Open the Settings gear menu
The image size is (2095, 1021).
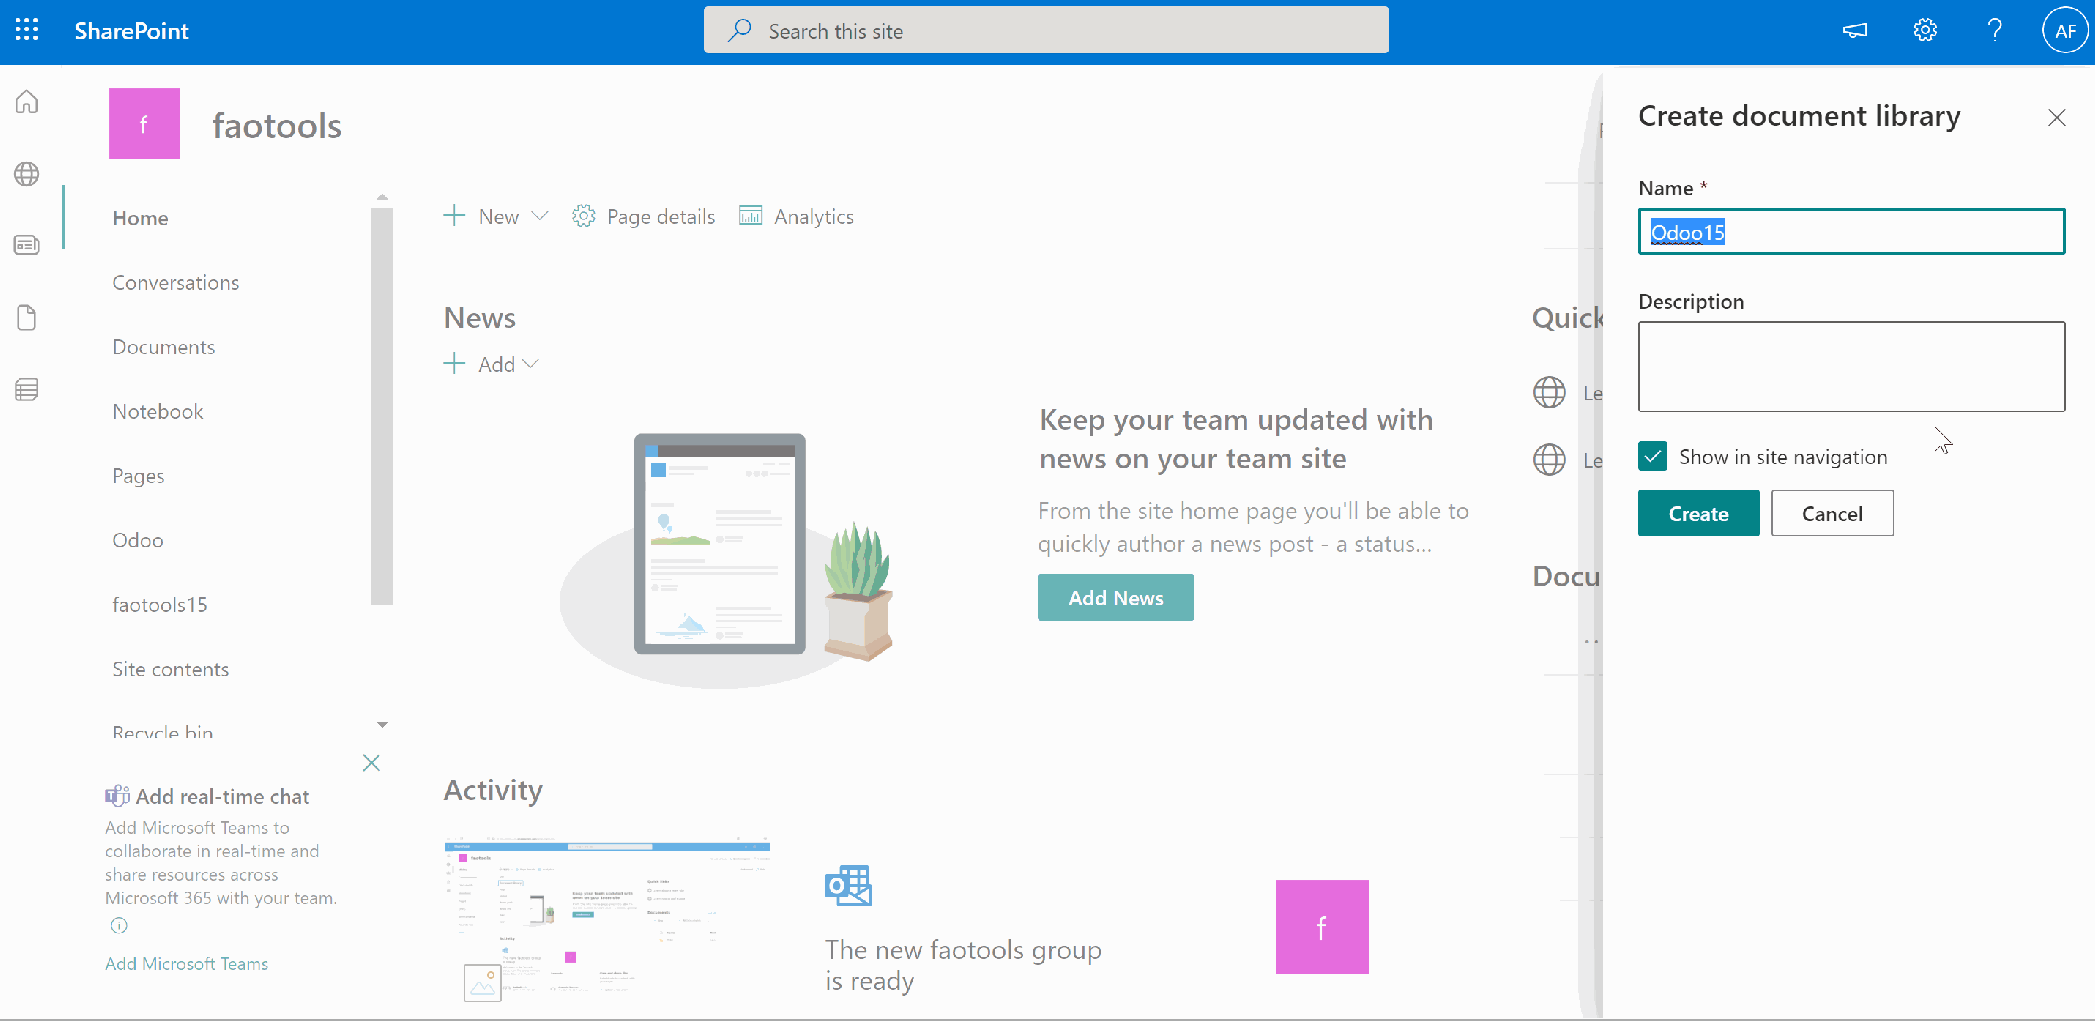point(1925,31)
